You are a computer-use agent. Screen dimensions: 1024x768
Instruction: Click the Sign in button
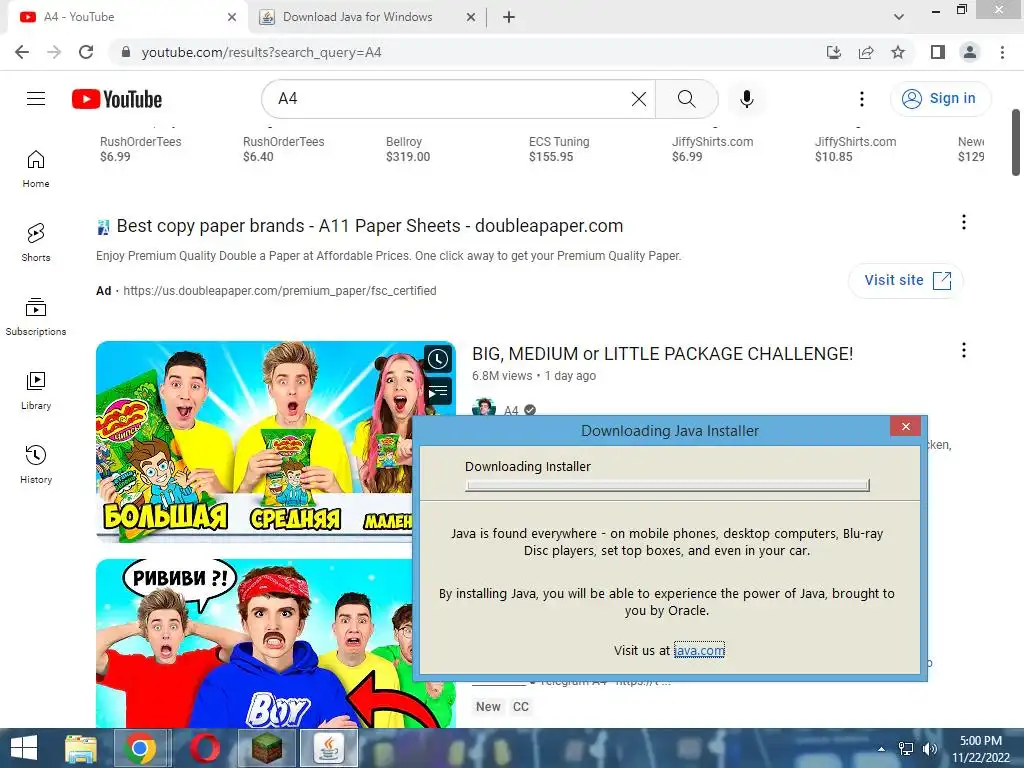[x=940, y=99]
